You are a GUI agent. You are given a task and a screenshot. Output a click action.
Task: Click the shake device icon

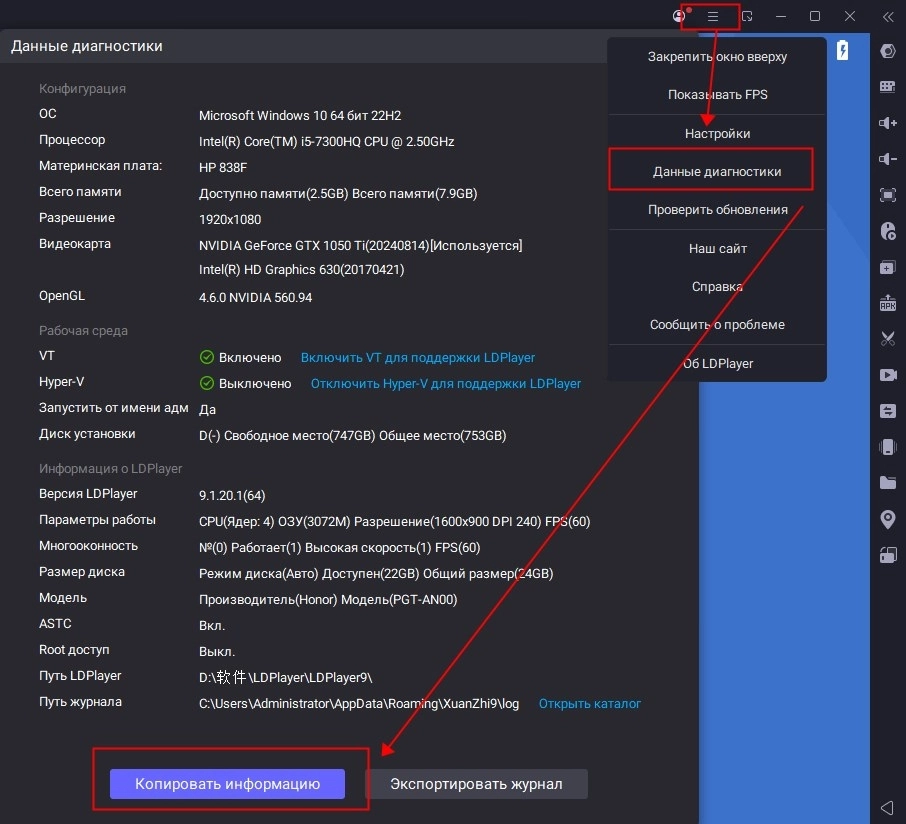point(887,447)
